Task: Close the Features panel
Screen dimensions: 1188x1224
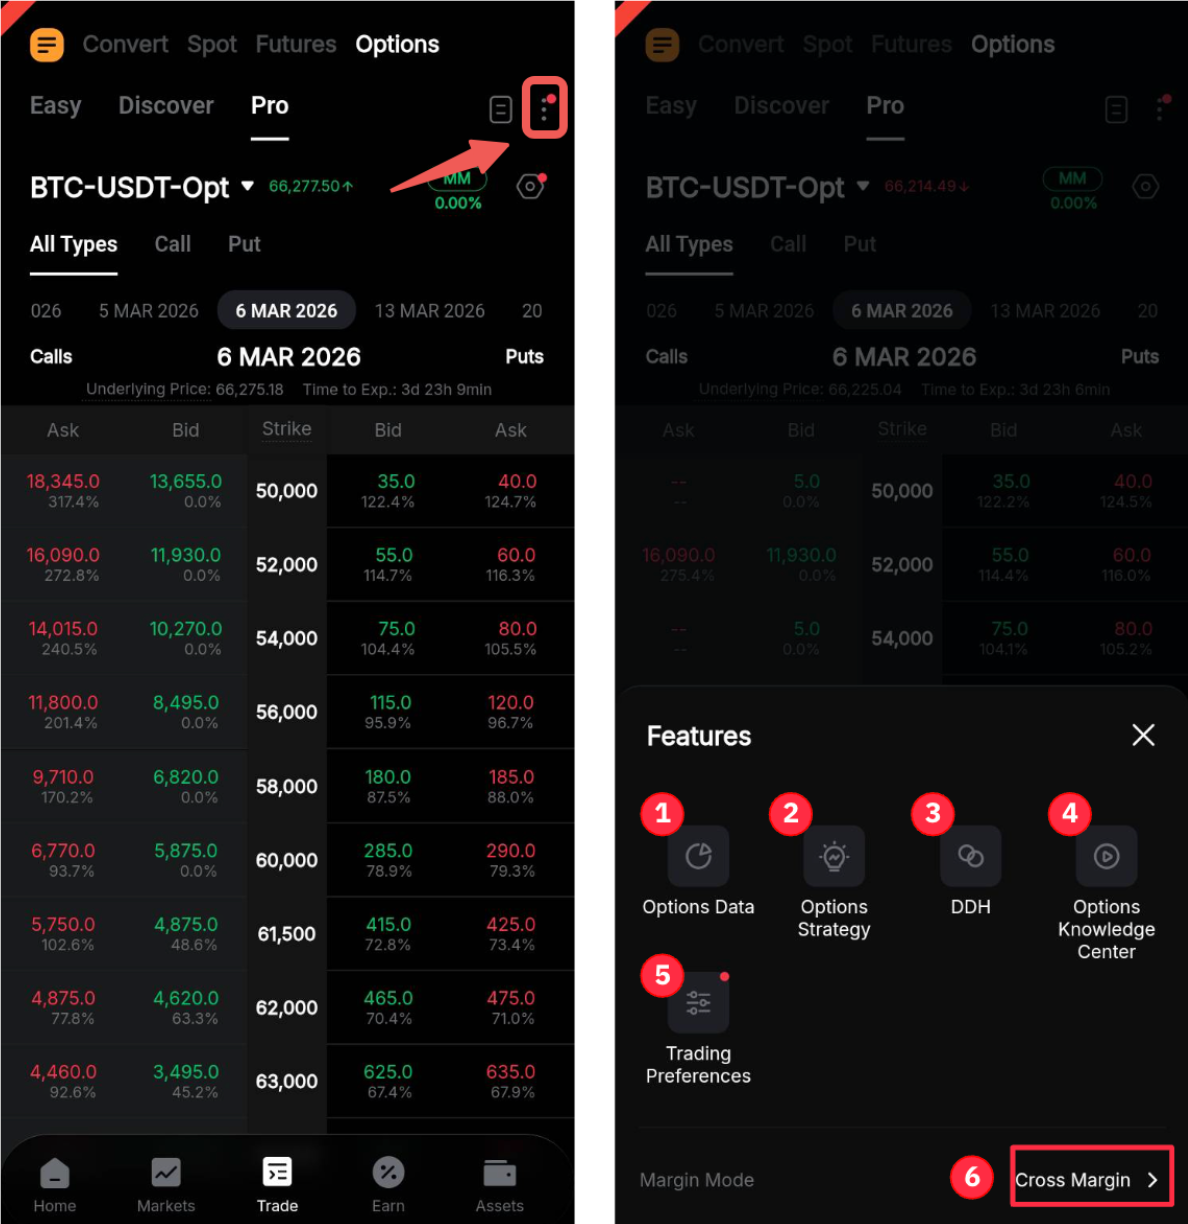Action: pos(1143,735)
